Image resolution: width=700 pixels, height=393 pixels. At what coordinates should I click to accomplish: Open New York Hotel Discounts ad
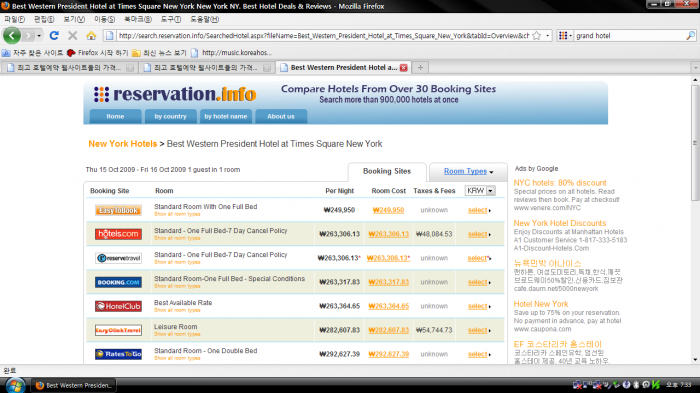coord(560,223)
